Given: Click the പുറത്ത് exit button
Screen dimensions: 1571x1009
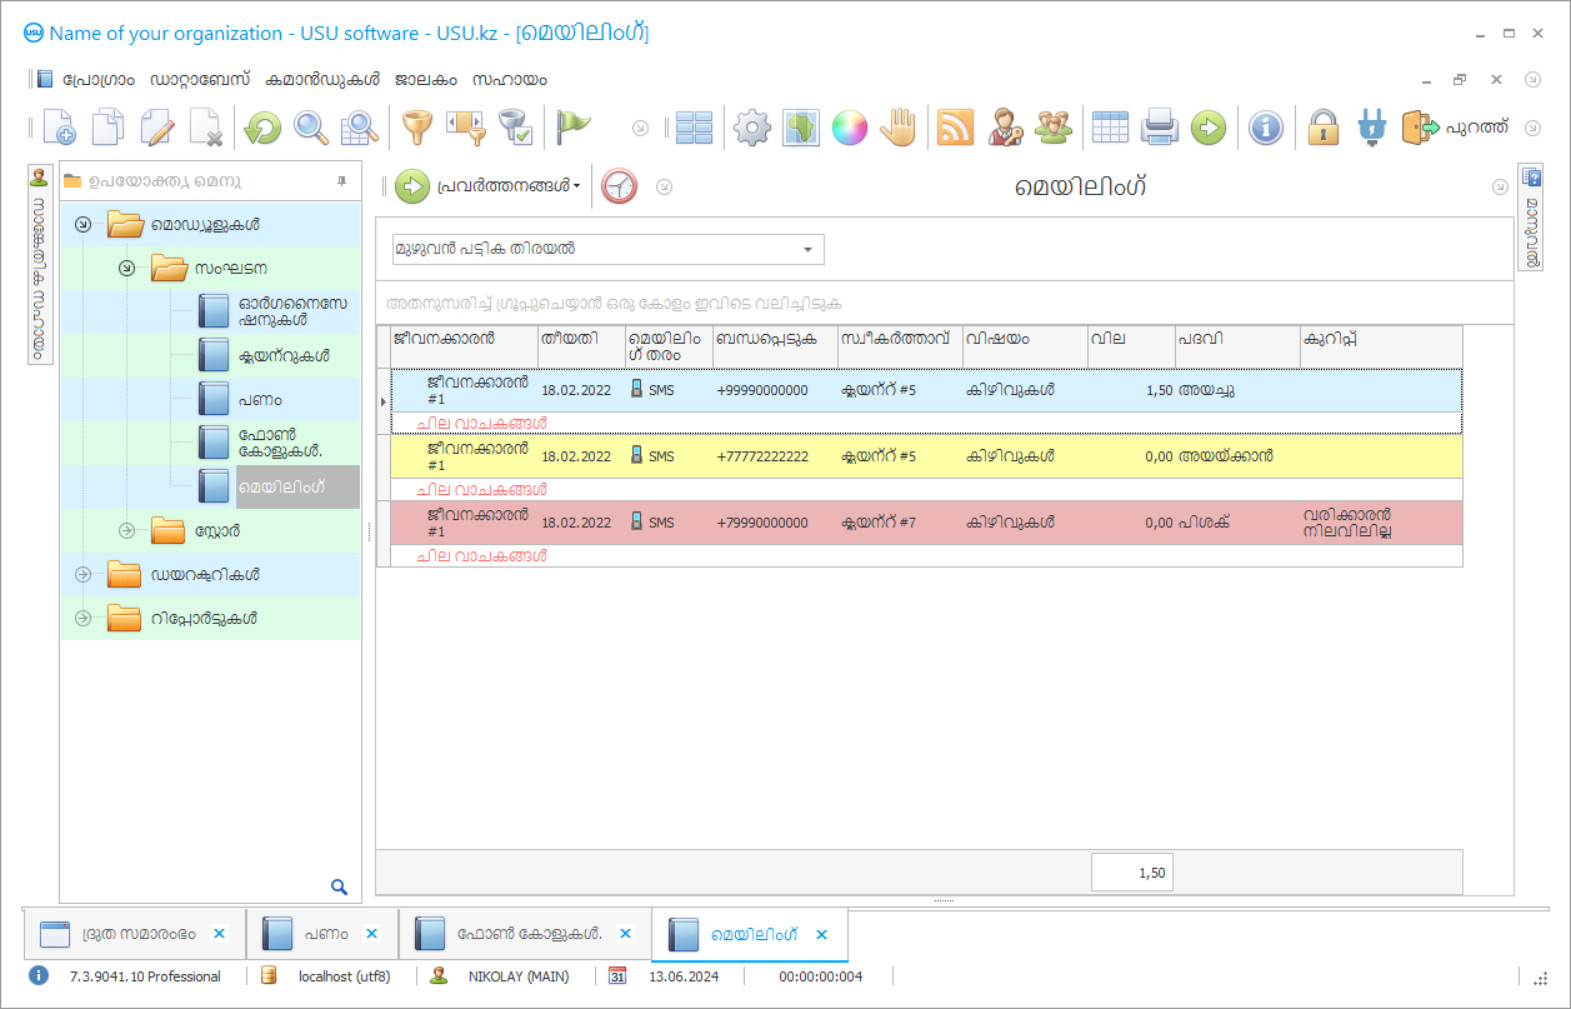Looking at the screenshot, I should pyautogui.click(x=1455, y=128).
